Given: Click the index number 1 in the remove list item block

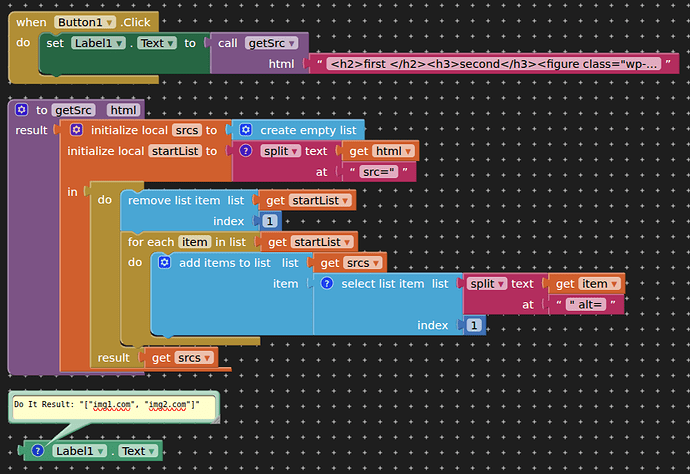Looking at the screenshot, I should pos(270,222).
